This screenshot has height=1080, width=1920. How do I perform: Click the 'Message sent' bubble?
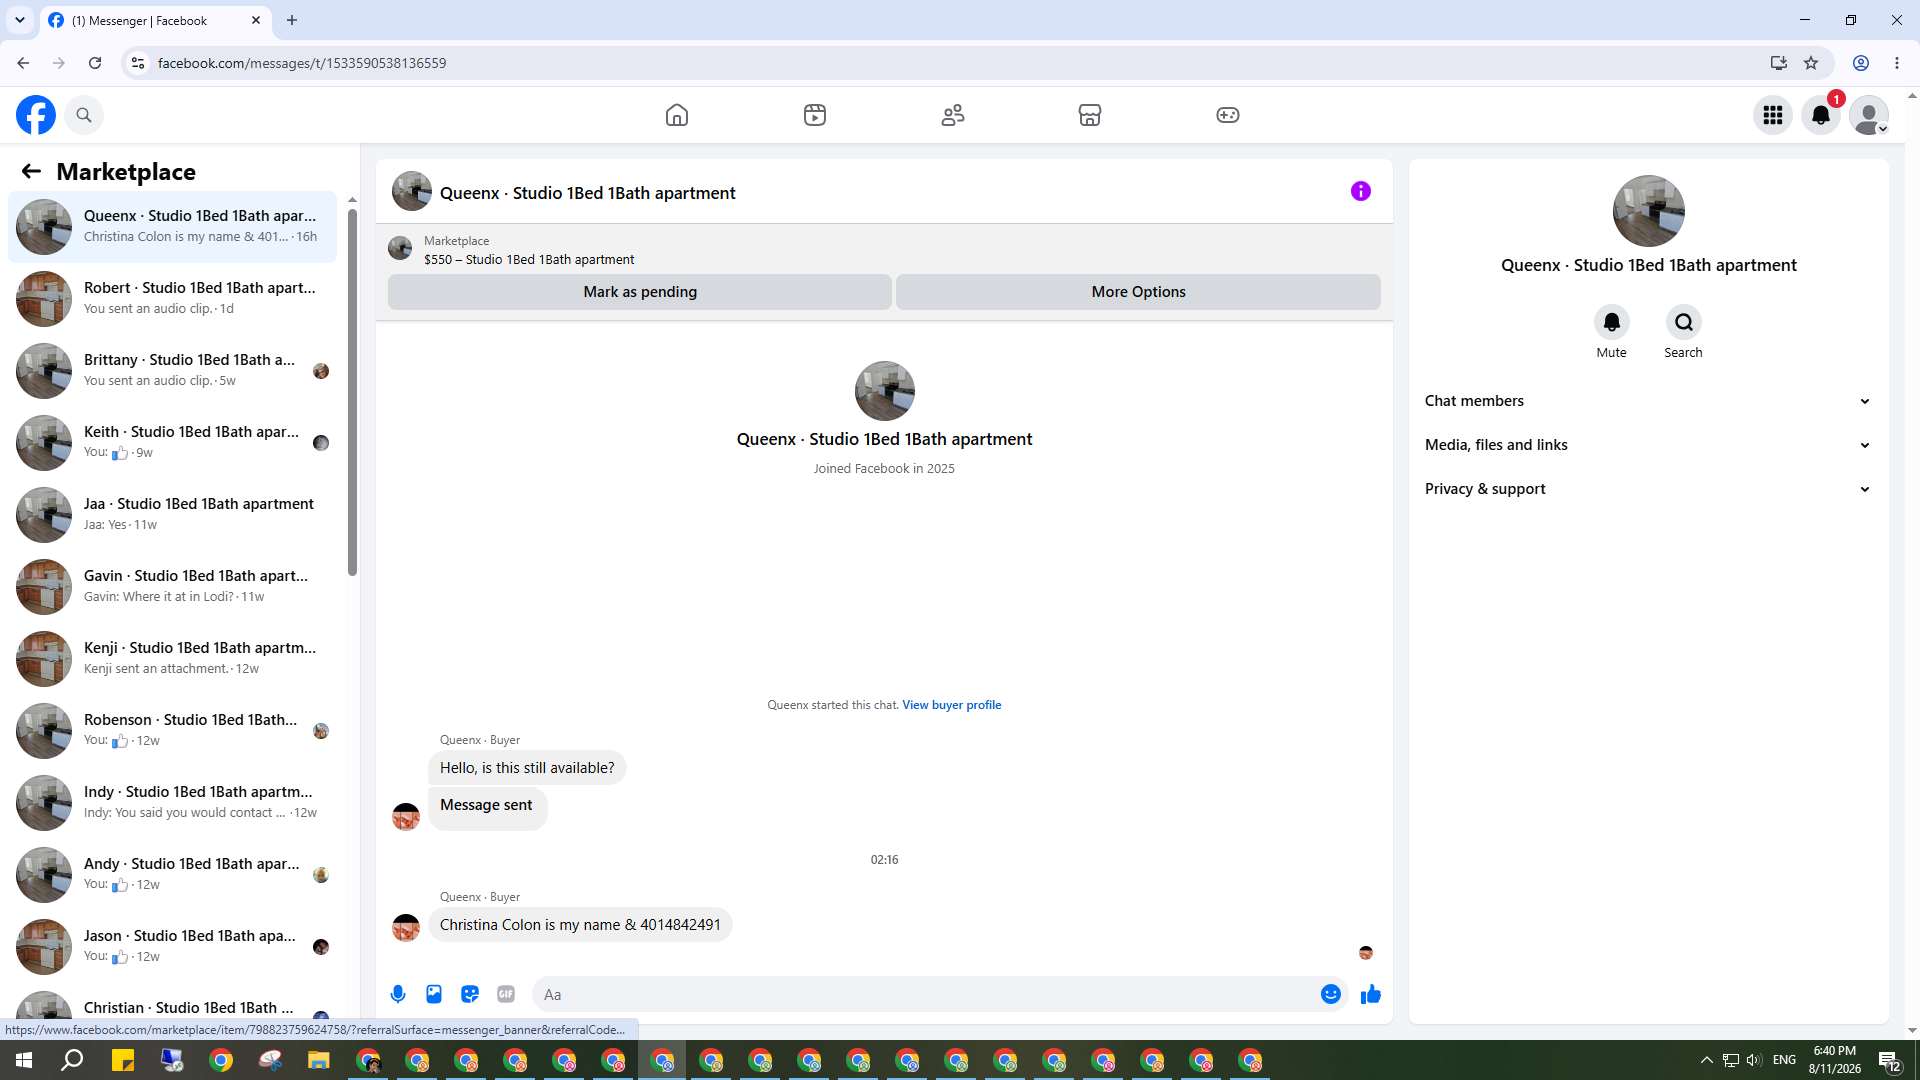pos(487,807)
